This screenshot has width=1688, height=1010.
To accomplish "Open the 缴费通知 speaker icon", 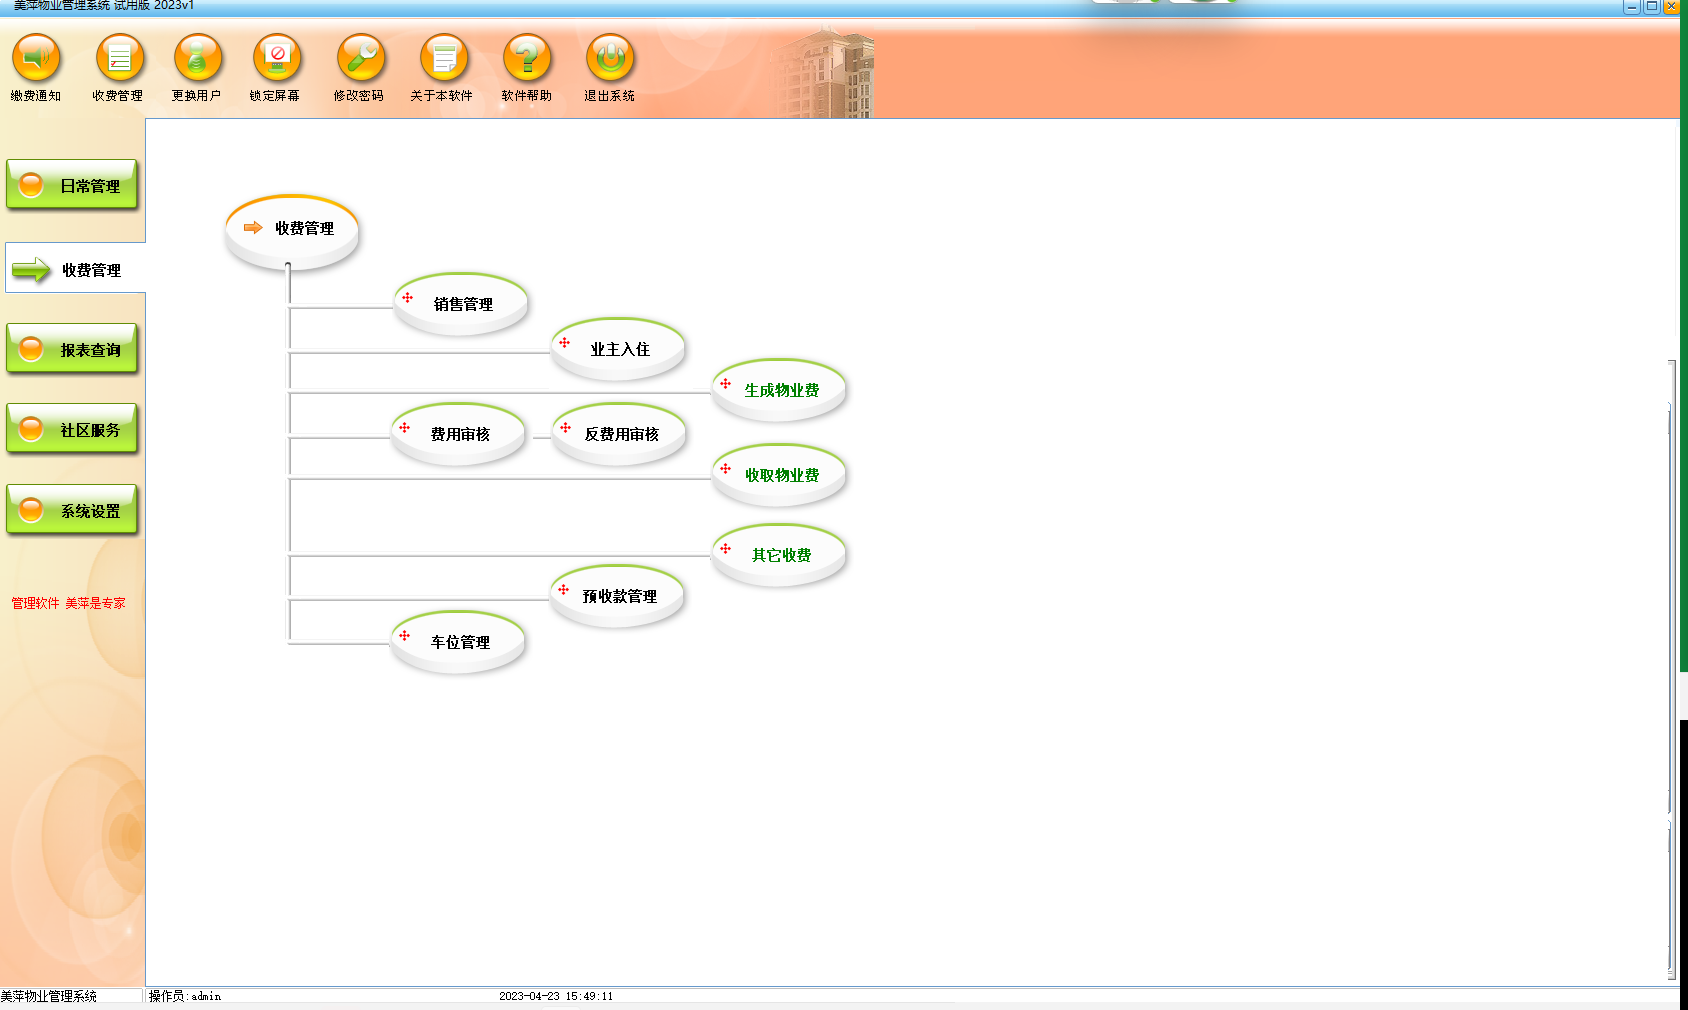I will (36, 59).
